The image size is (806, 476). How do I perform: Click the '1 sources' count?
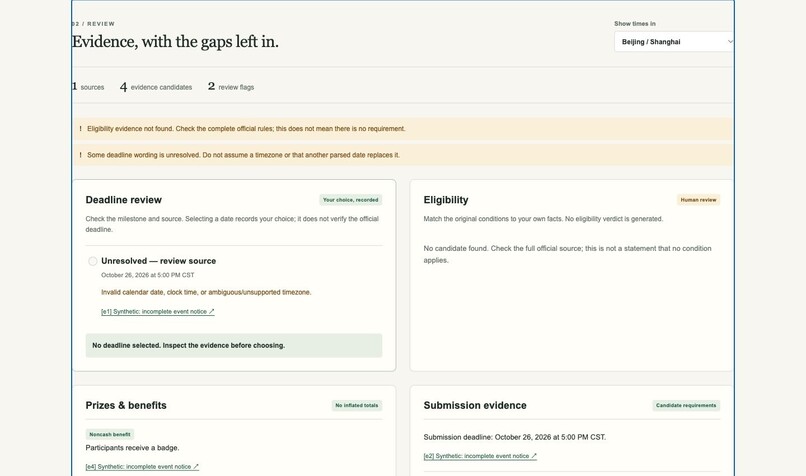point(88,87)
